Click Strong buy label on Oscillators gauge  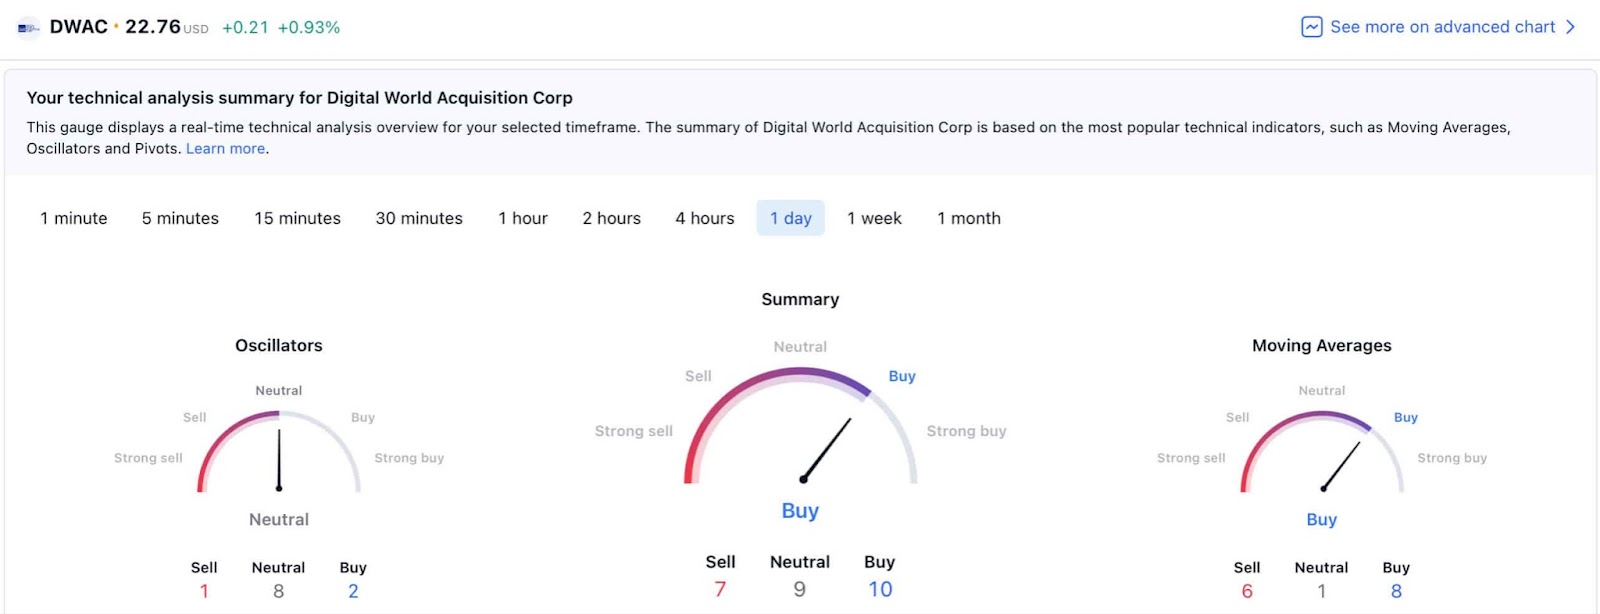coord(409,458)
